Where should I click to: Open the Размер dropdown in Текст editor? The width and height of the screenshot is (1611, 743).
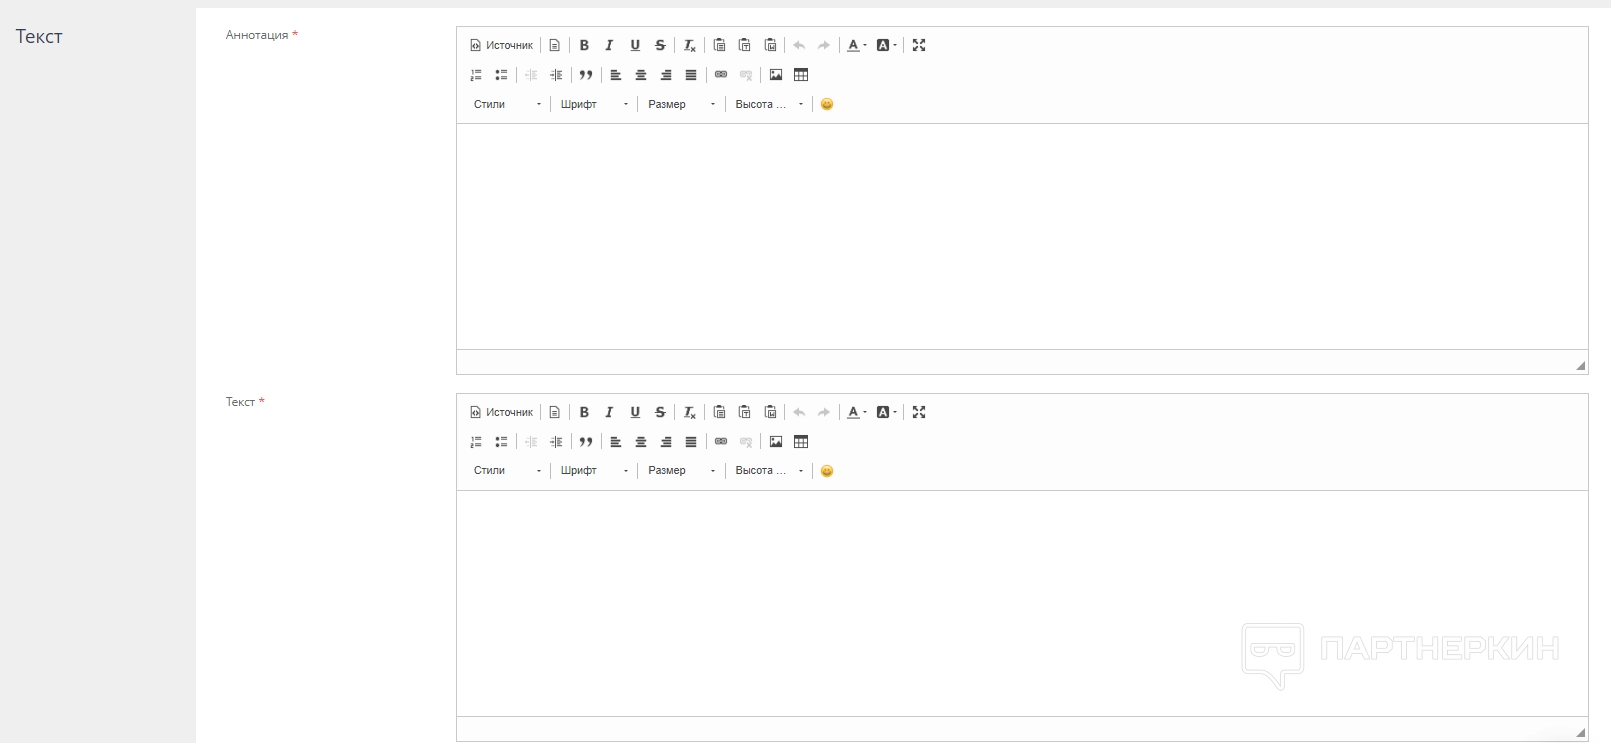(682, 471)
